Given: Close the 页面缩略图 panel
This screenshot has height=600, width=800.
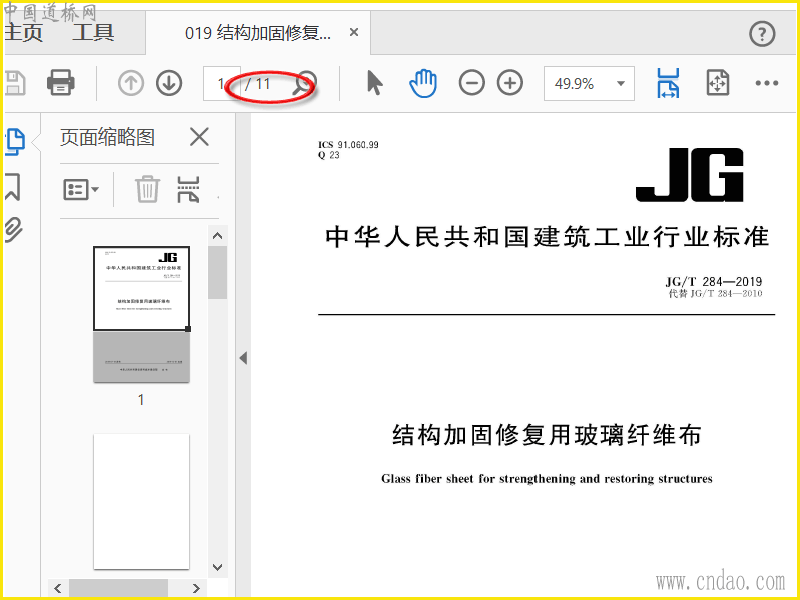Looking at the screenshot, I should pyautogui.click(x=199, y=137).
